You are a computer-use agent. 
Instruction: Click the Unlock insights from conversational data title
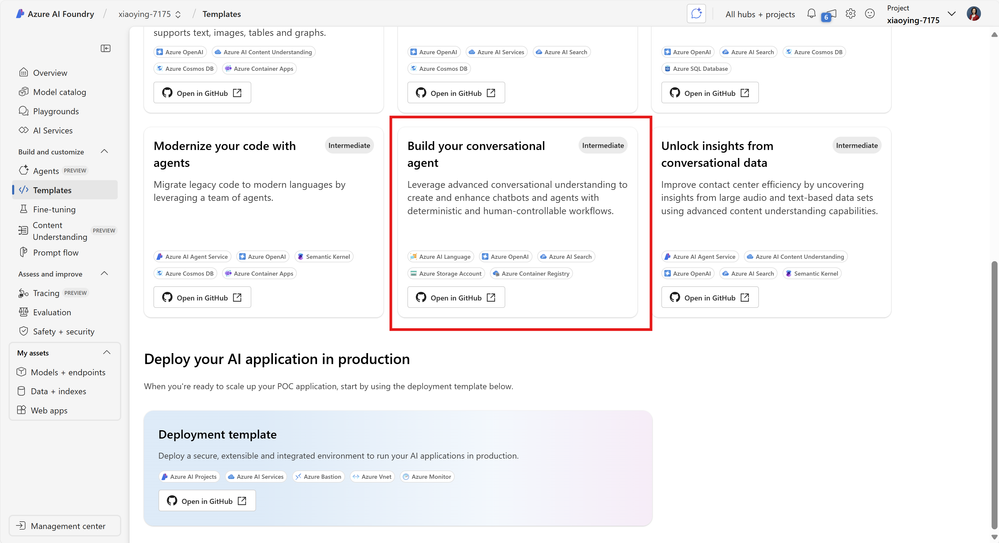click(717, 154)
